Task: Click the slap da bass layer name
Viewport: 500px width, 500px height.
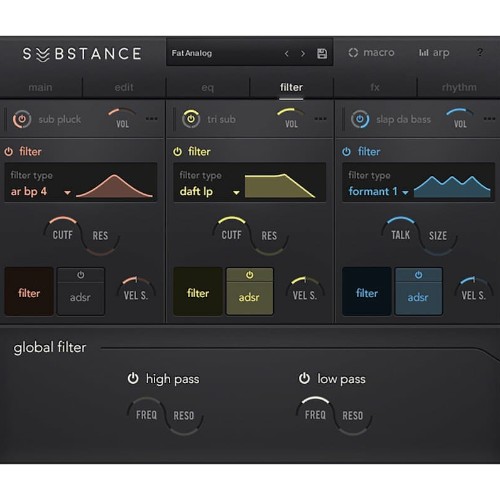Action: (403, 119)
